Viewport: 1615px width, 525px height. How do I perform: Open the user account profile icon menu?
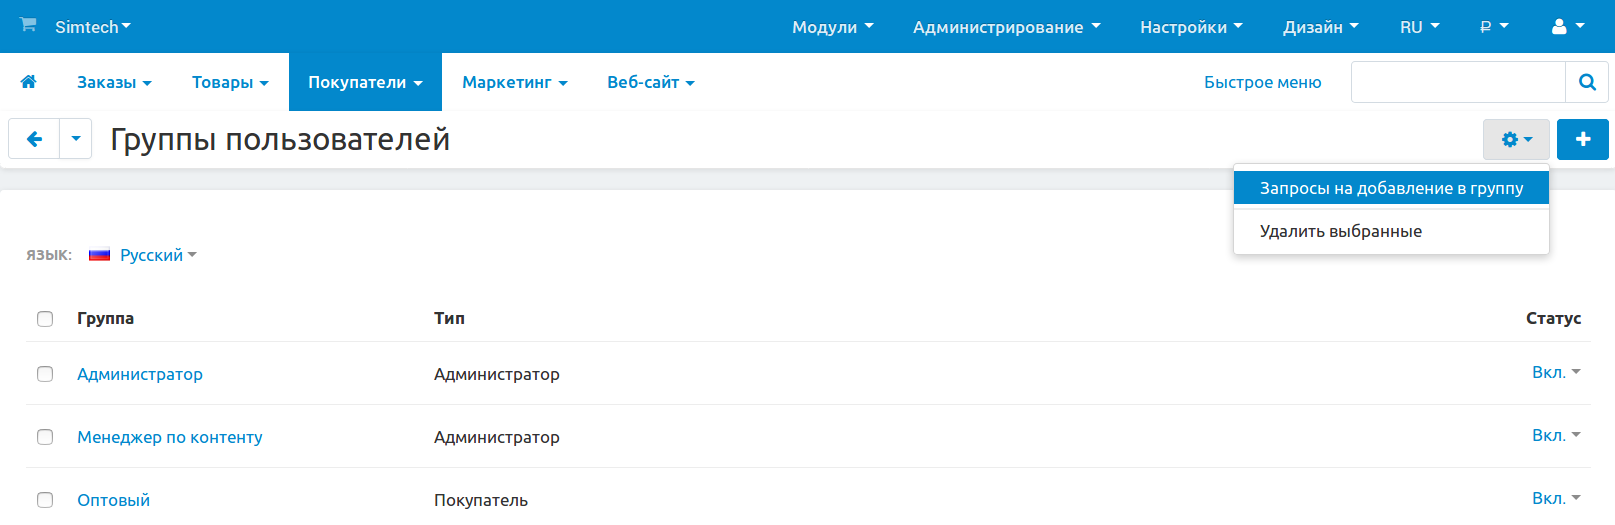(x=1566, y=27)
